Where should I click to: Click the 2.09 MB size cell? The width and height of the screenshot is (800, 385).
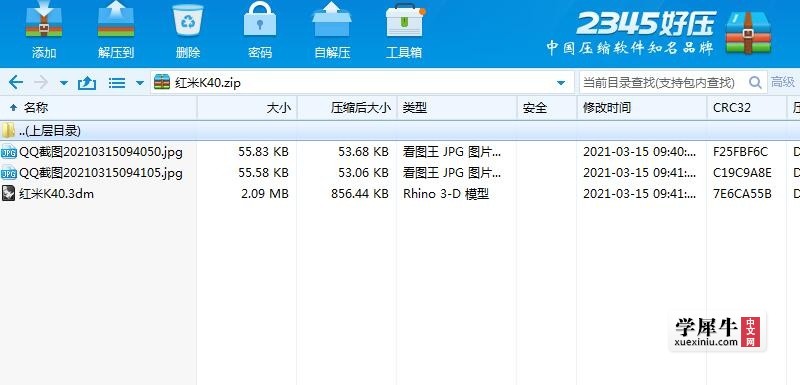[265, 194]
